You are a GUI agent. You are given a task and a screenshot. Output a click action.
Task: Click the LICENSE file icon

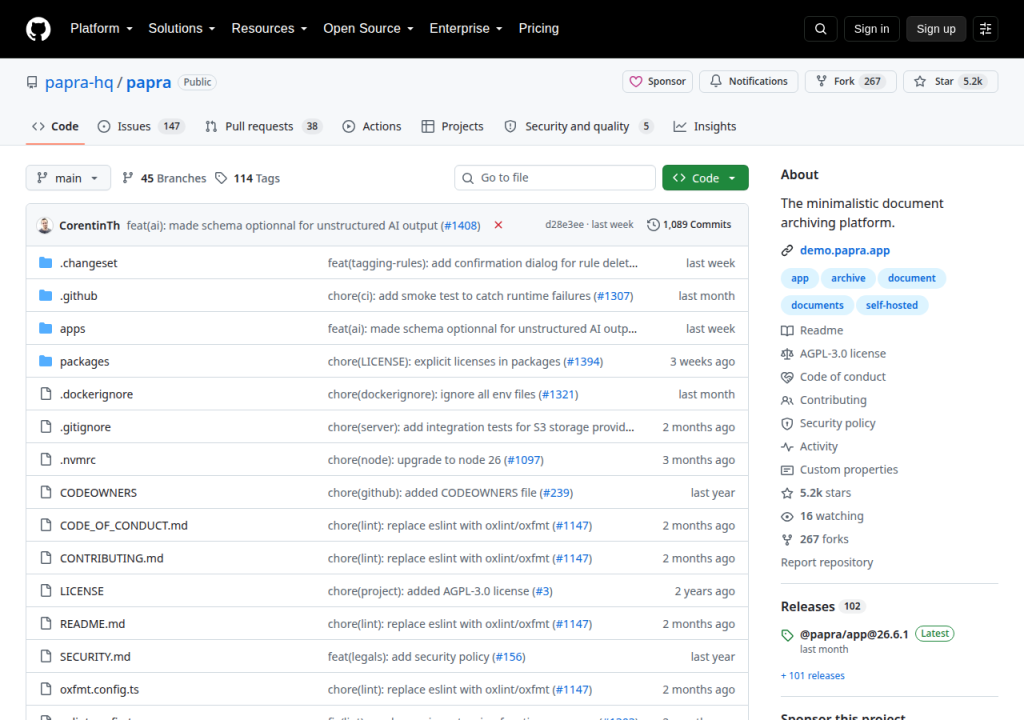coord(46,591)
